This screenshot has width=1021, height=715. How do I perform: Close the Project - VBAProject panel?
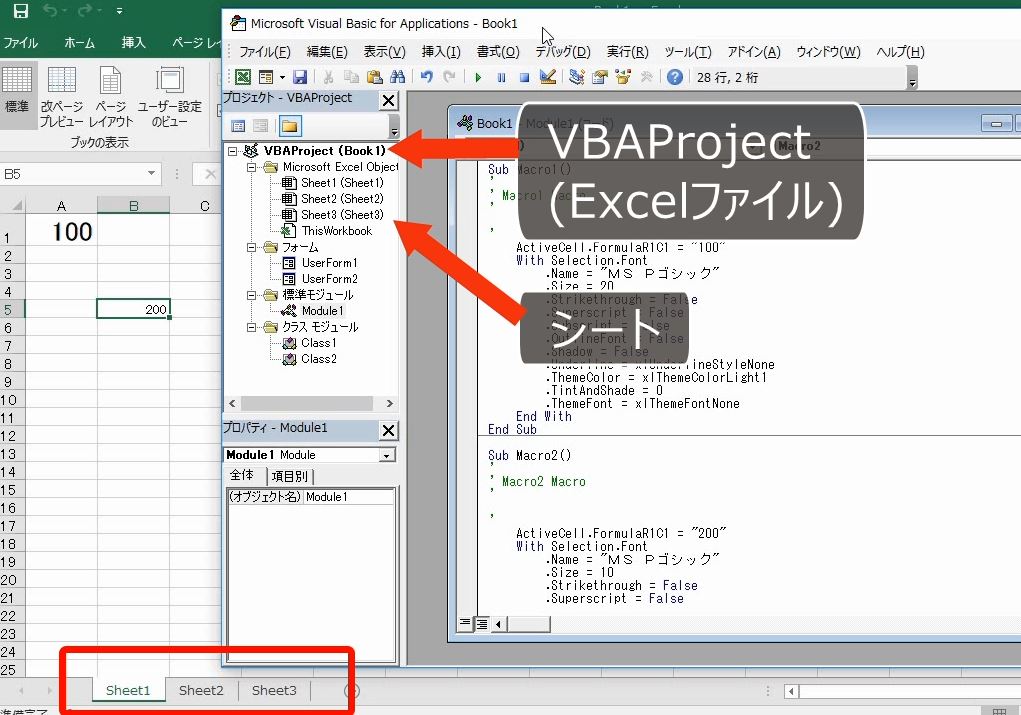389,100
